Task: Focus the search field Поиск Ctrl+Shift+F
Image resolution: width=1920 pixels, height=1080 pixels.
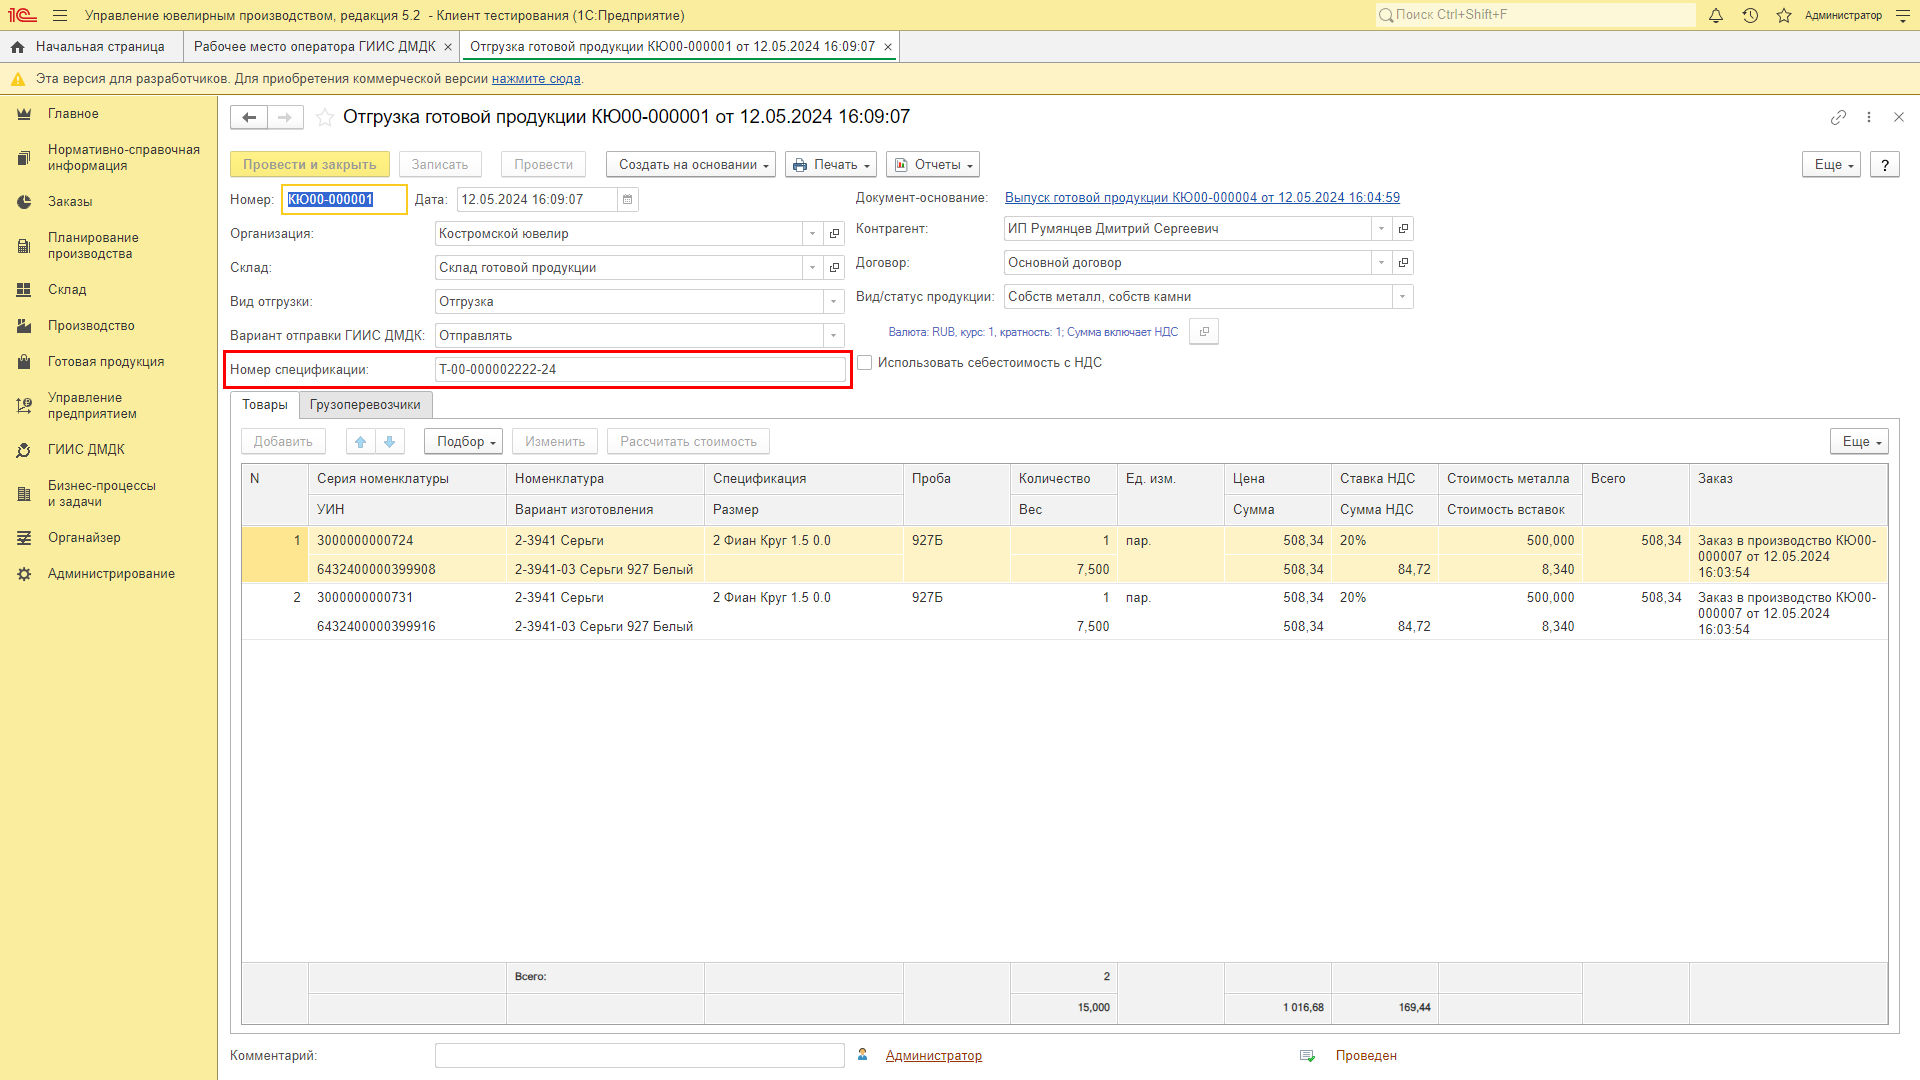Action: coord(1535,15)
